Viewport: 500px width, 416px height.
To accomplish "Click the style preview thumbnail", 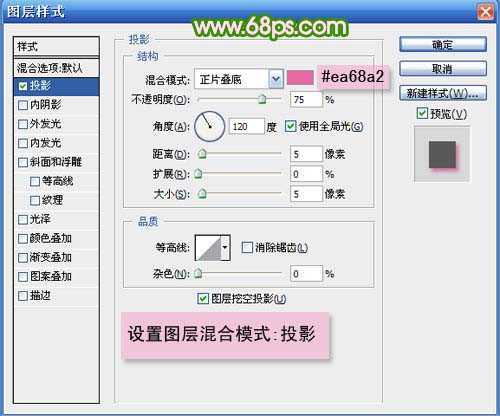I will (442, 154).
